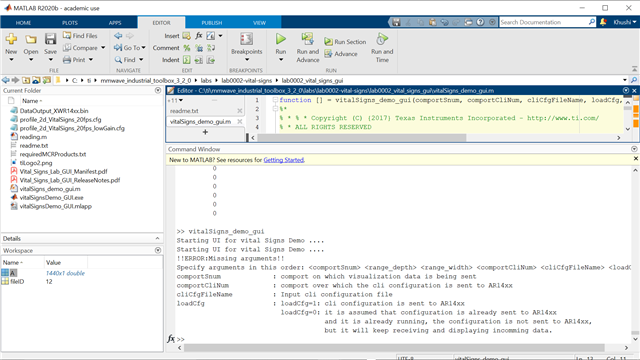Screen dimensions: 640x360
Task: Click the help question mark icon in quick access toolbar
Action: tap(480, 22)
